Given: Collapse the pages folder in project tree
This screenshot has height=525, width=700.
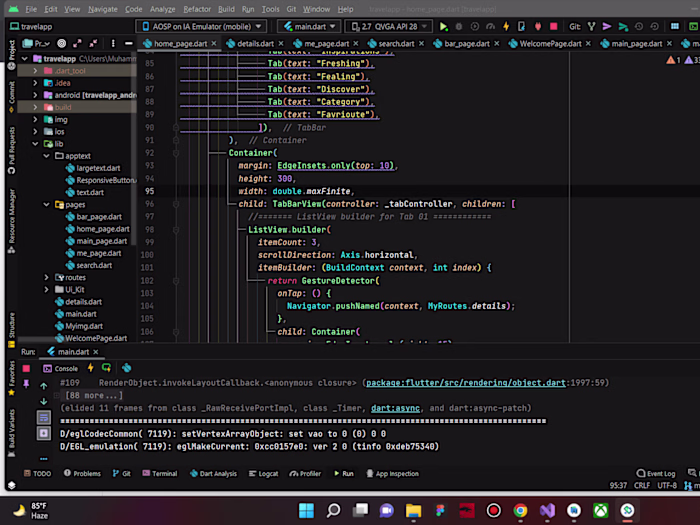Looking at the screenshot, I should [46, 204].
